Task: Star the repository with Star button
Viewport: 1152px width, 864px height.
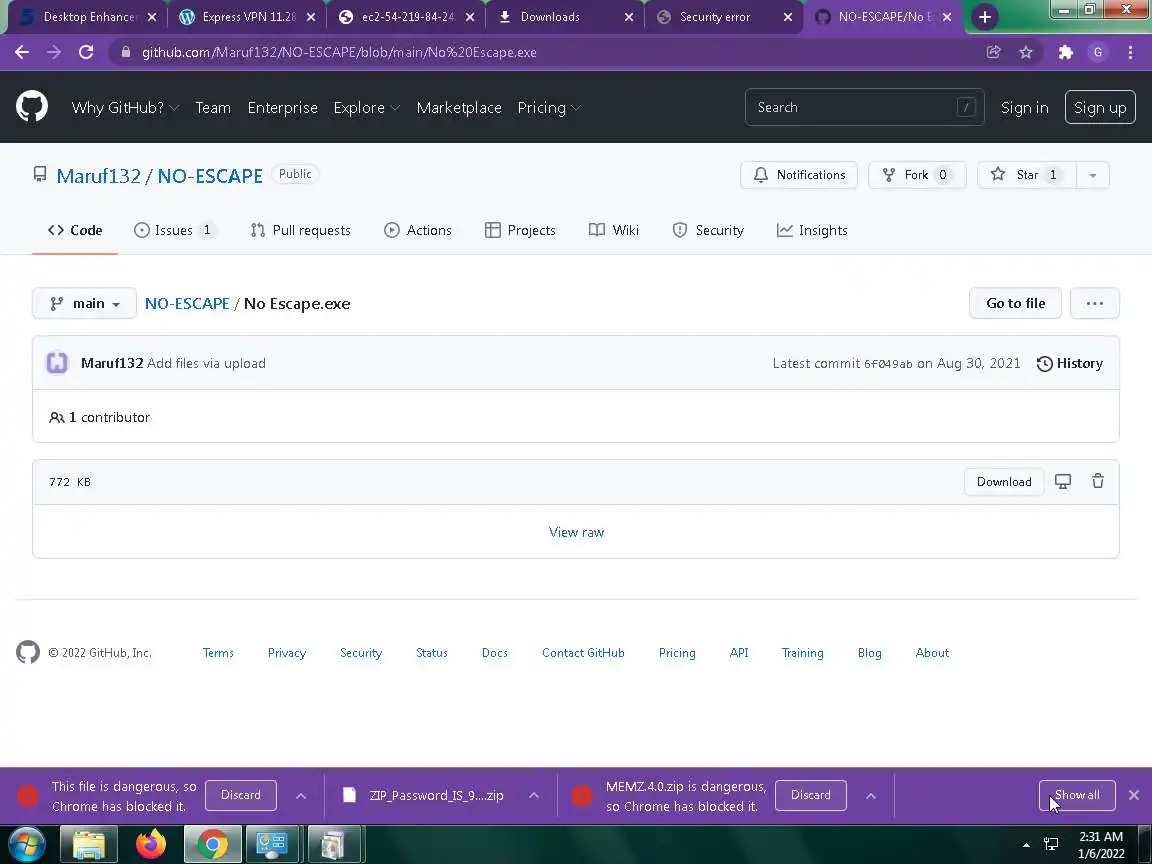Action: coord(1027,175)
